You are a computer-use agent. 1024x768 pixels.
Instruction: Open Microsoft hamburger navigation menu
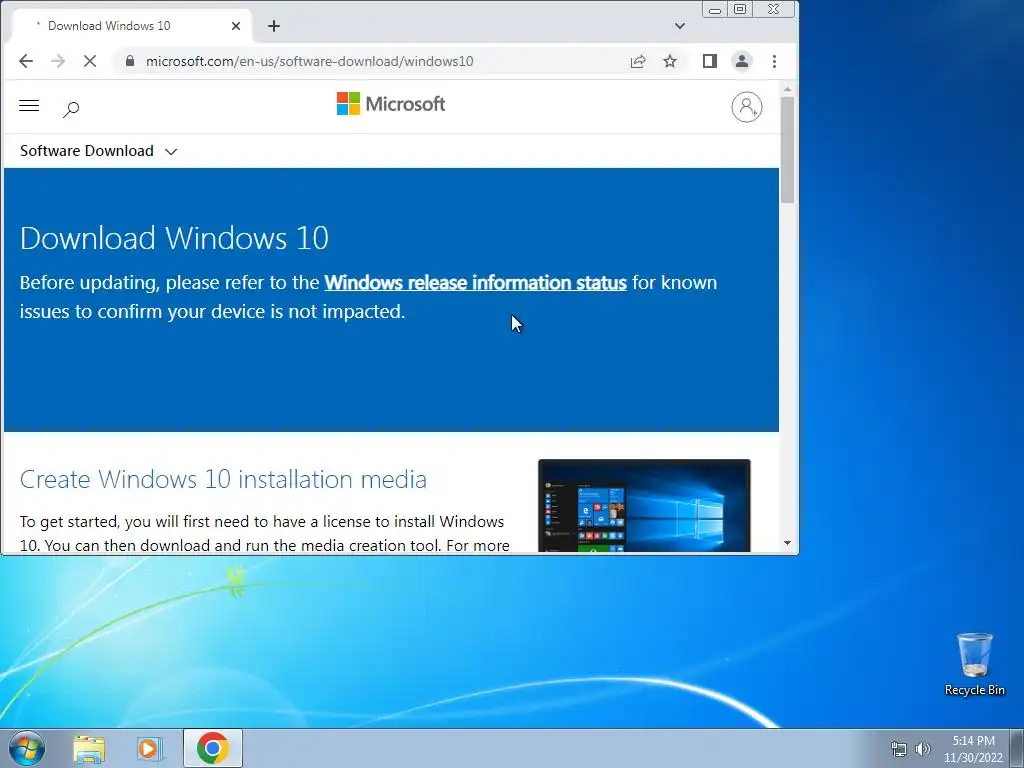29,106
